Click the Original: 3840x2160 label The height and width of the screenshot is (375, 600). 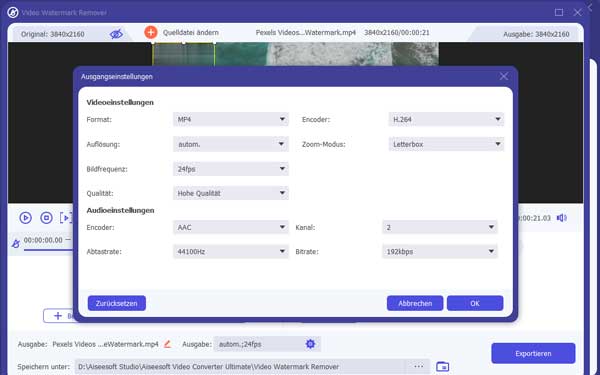pyautogui.click(x=52, y=34)
